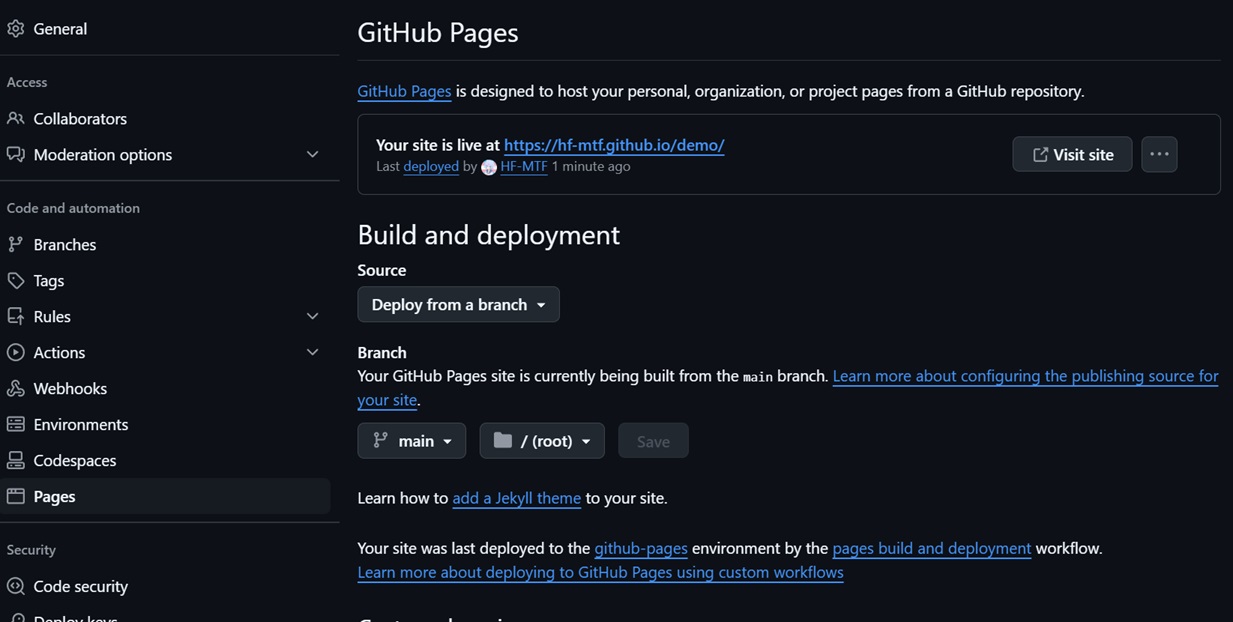
Task: Click the General gear icon
Action: [16, 29]
